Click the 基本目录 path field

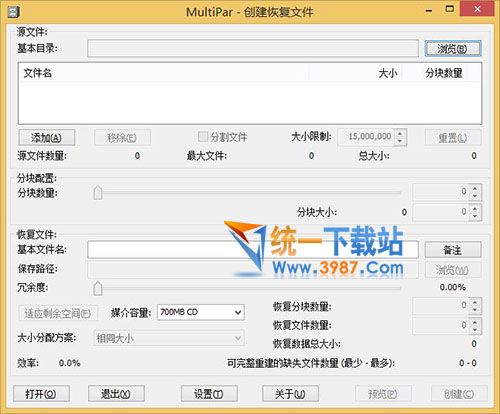[253, 49]
